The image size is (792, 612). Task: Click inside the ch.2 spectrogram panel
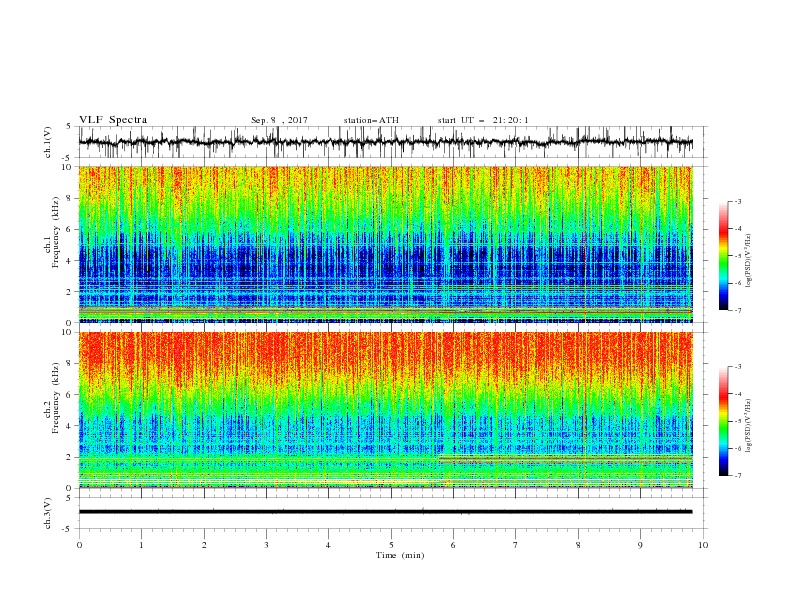385,410
